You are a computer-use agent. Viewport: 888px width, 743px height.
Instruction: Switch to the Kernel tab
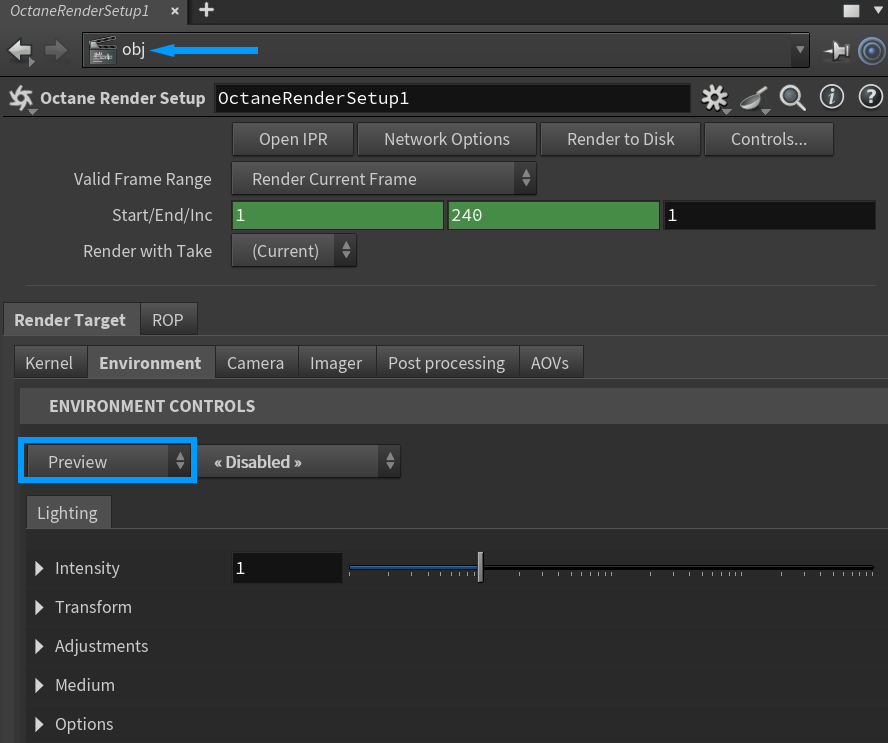[x=49, y=363]
